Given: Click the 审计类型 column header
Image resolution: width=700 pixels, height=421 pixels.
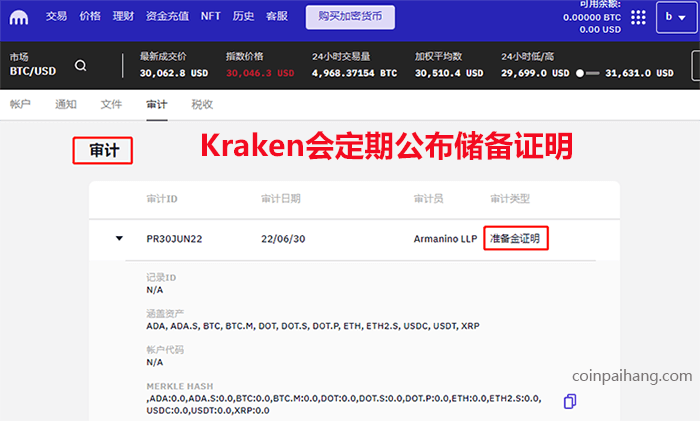Looking at the screenshot, I should pos(510,199).
